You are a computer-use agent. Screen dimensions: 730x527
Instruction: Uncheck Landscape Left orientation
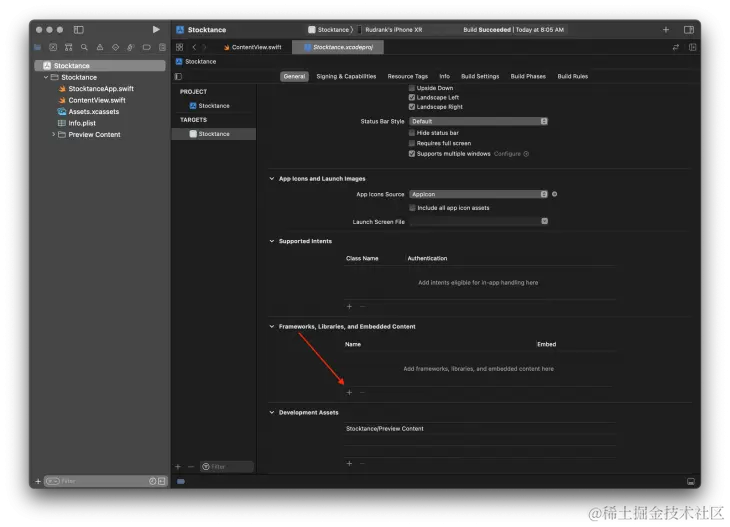[412, 97]
